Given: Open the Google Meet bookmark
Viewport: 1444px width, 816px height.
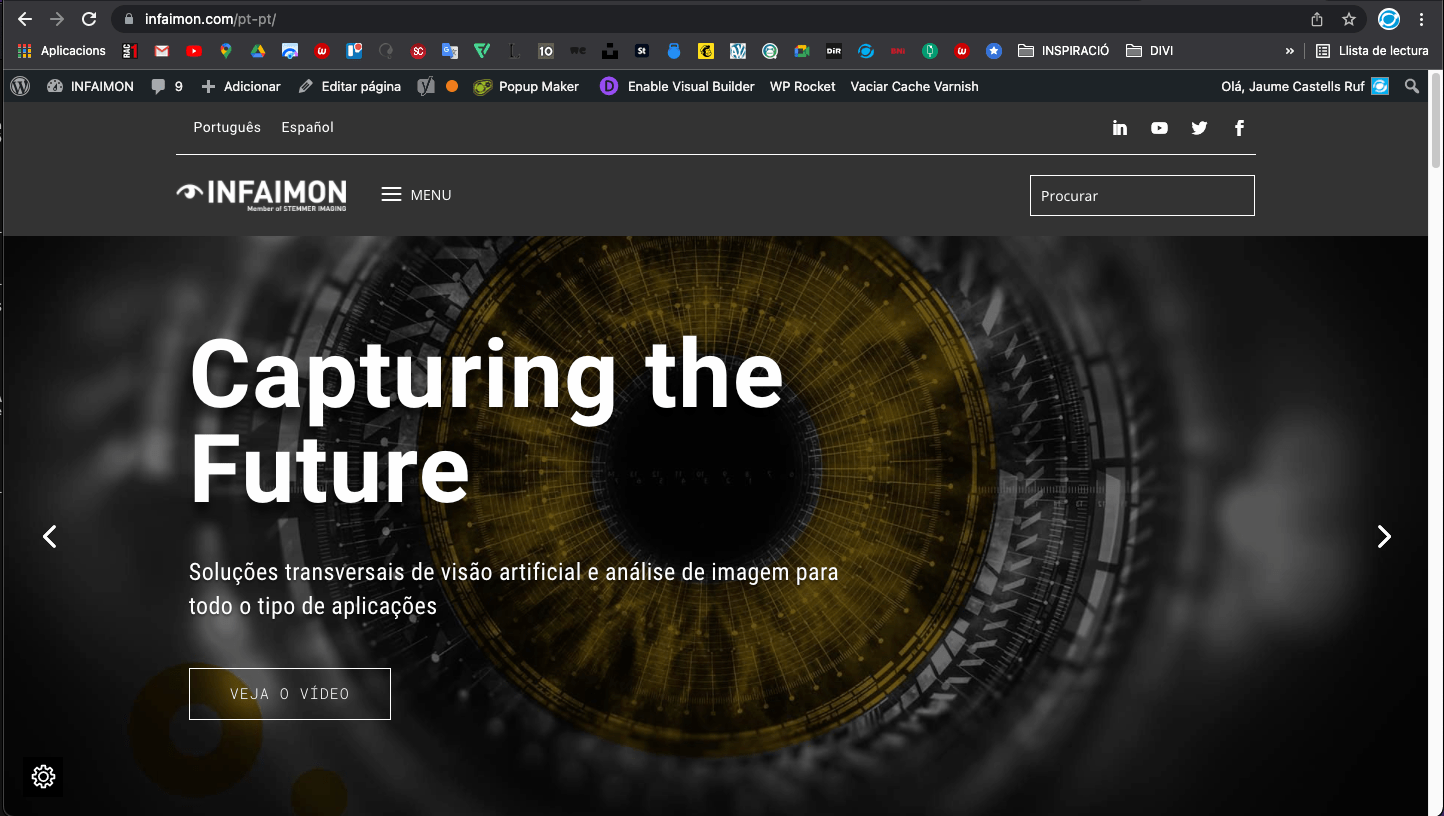Looking at the screenshot, I should 802,50.
